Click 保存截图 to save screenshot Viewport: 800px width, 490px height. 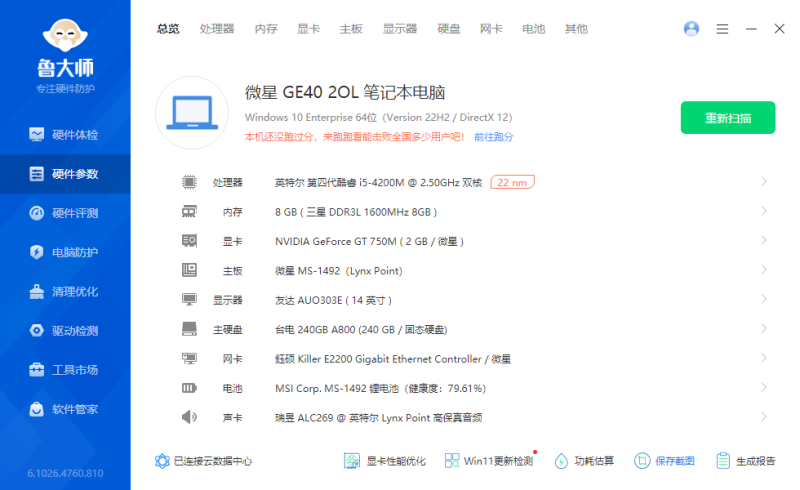point(664,461)
